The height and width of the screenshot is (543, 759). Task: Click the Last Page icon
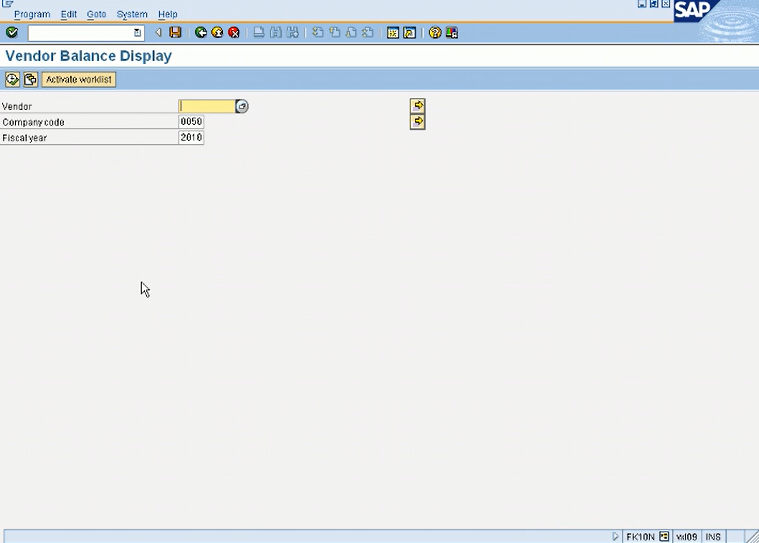click(x=368, y=32)
